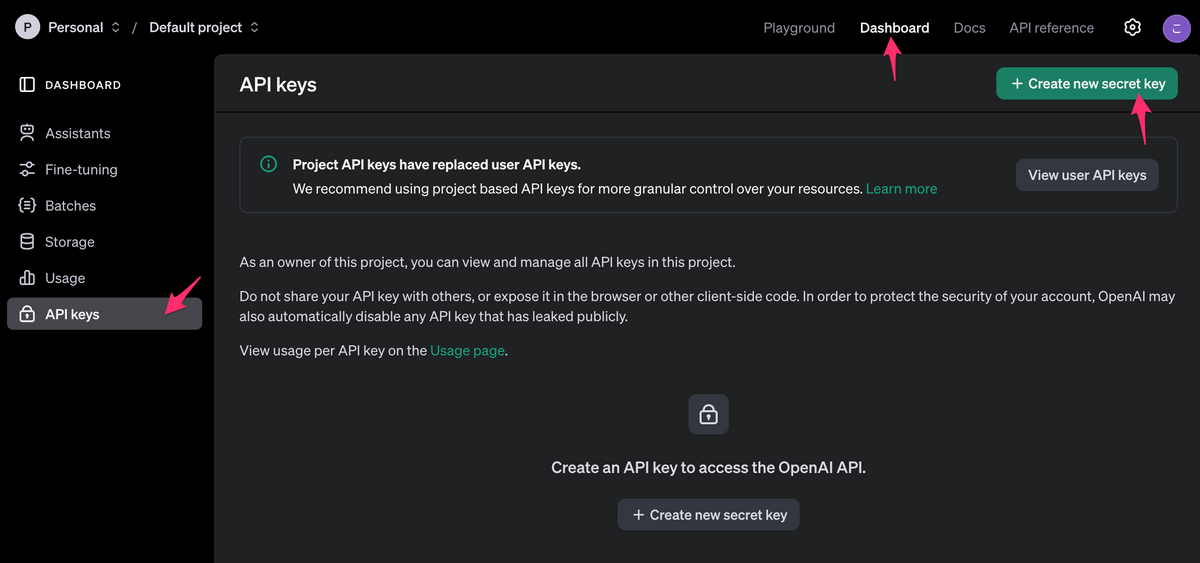Expand the Personal organization switcher

[x=84, y=28]
